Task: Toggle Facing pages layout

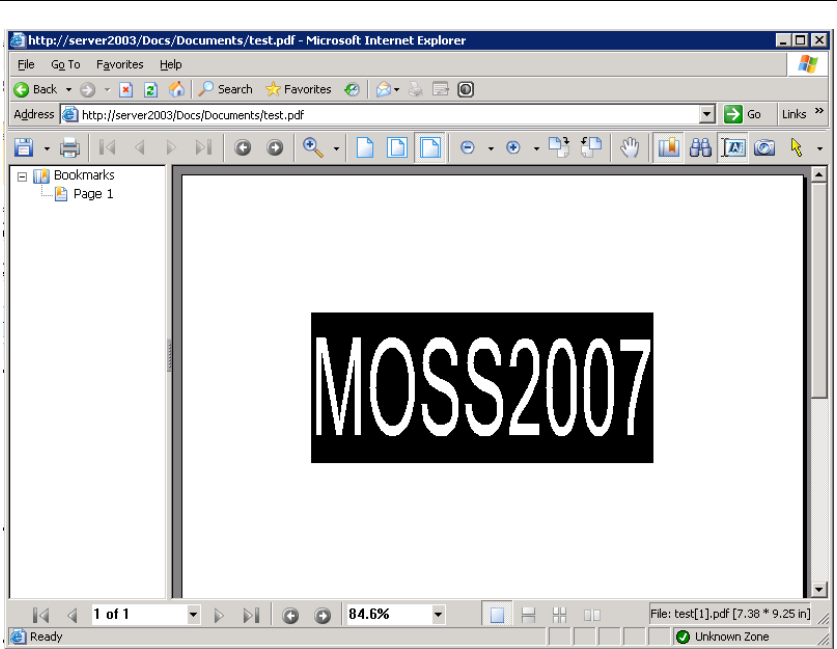Action: [592, 615]
